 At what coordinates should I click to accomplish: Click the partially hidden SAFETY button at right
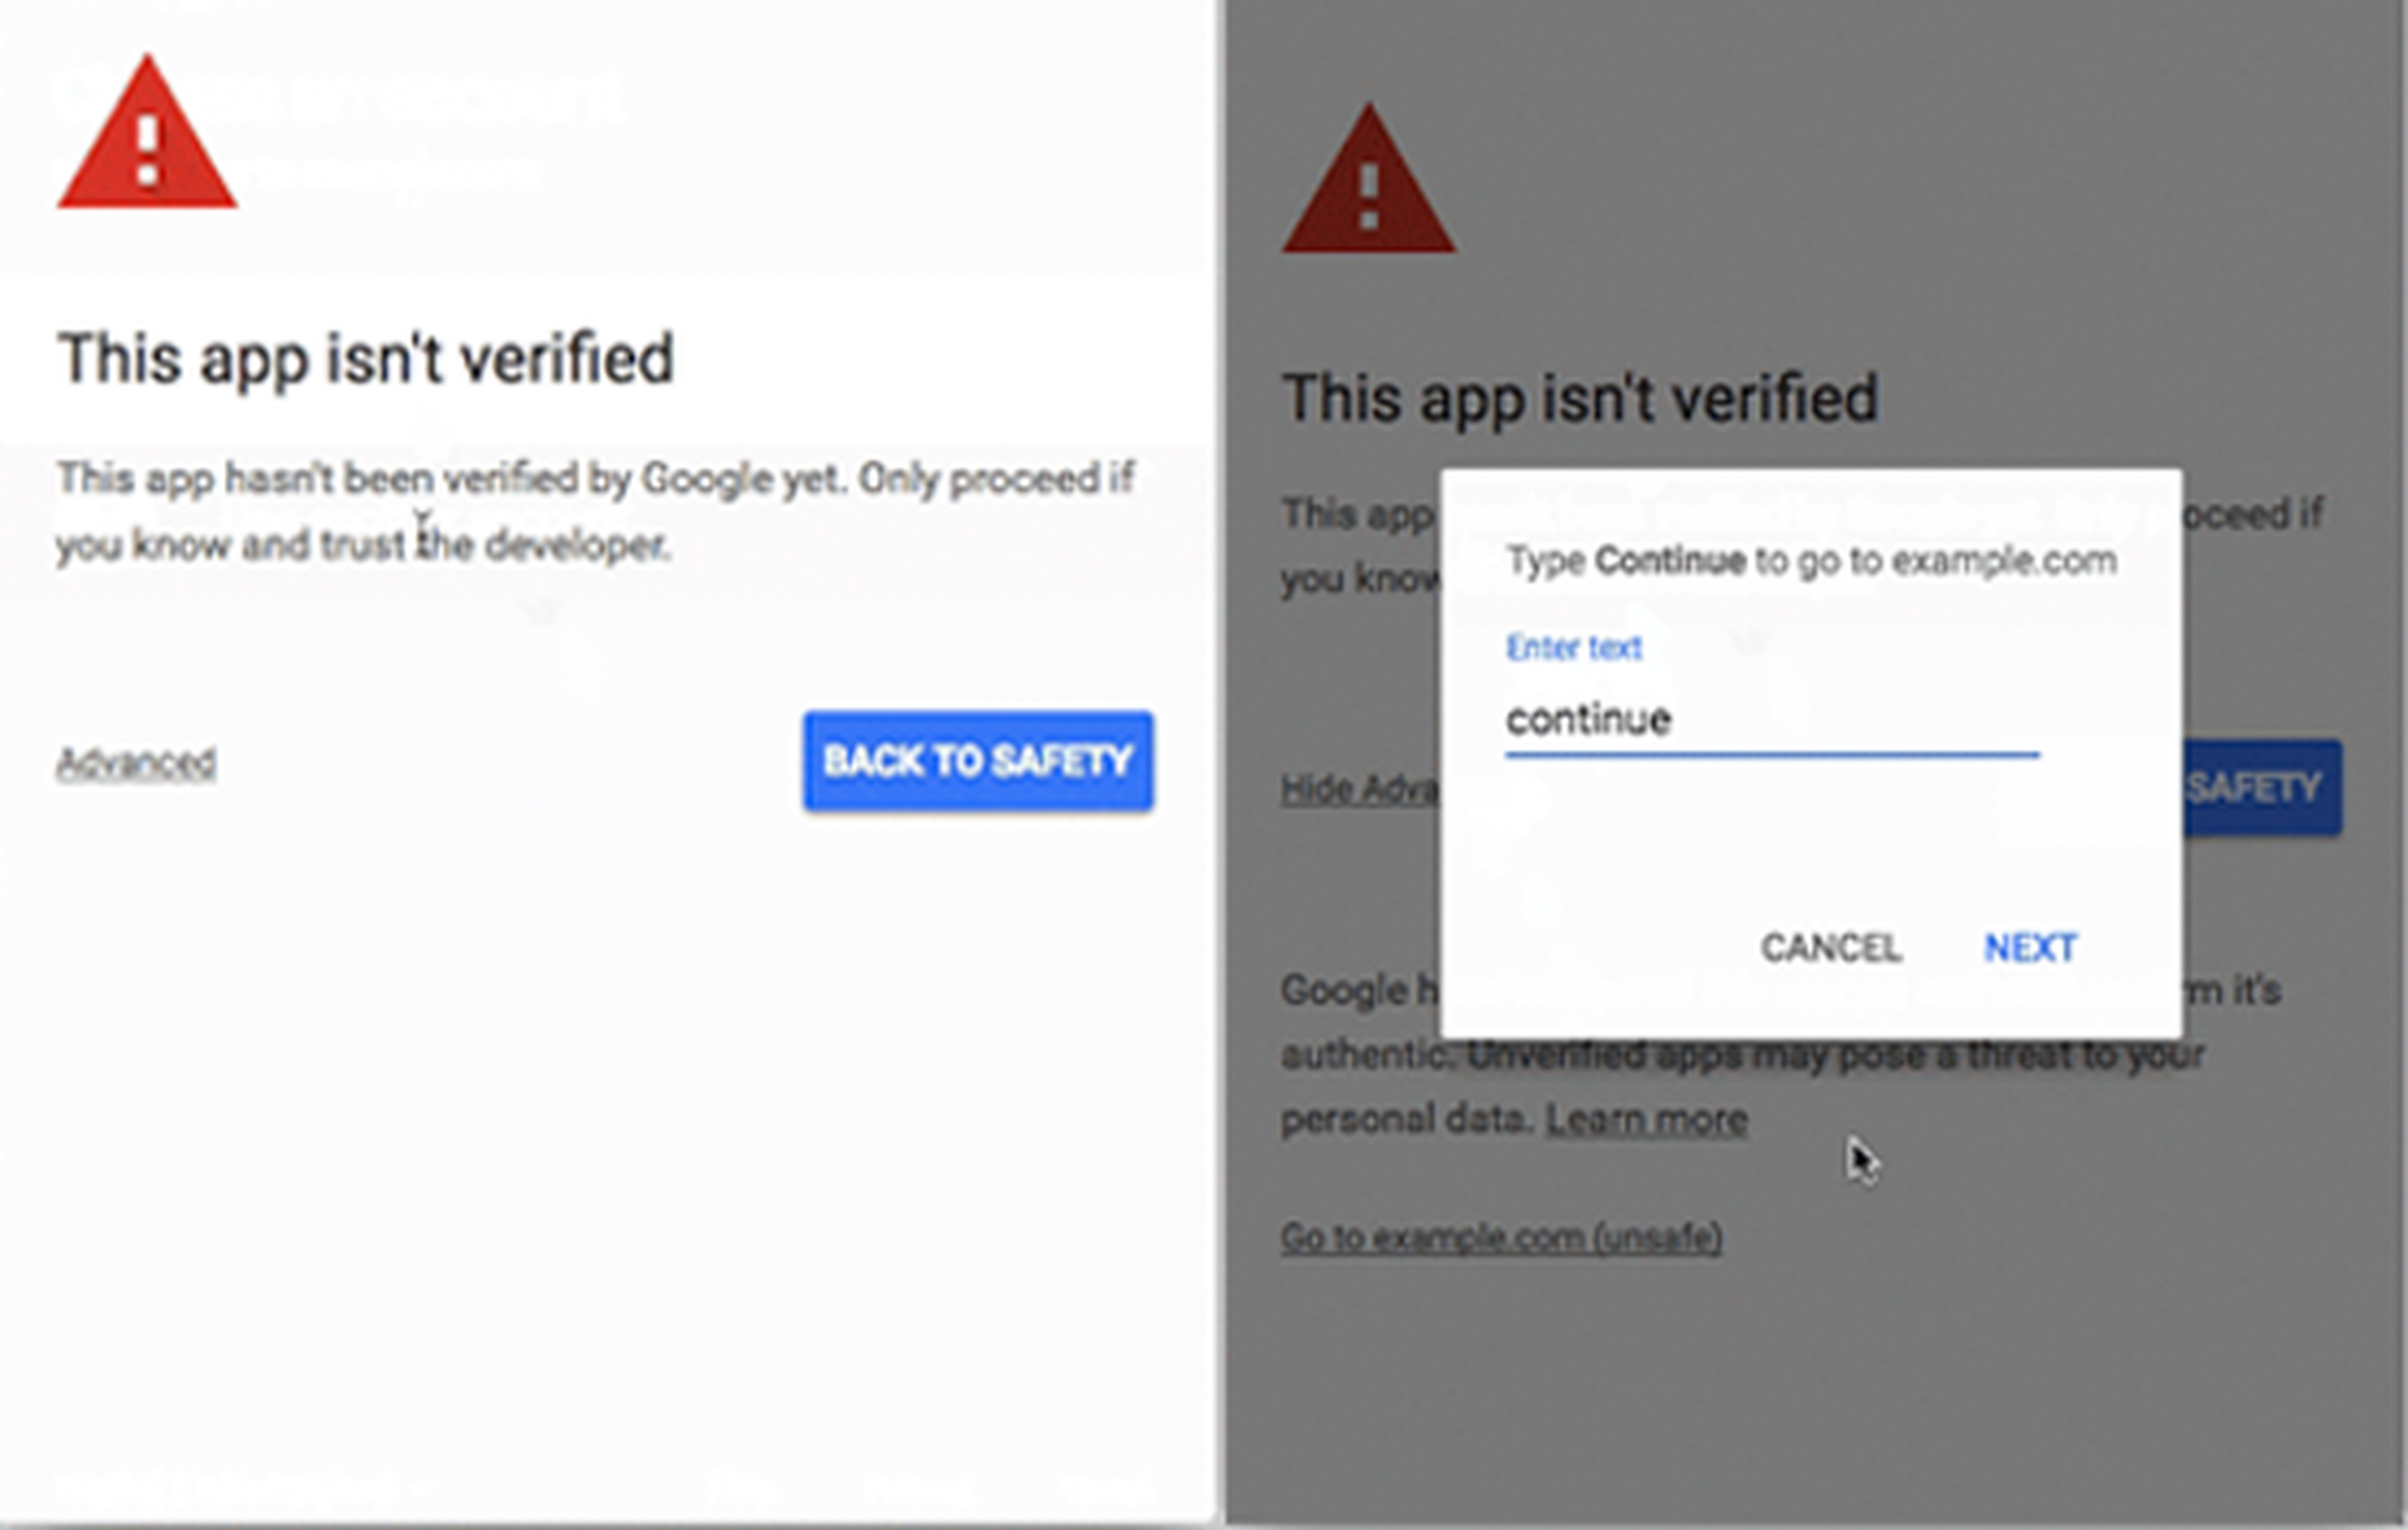(x=2262, y=788)
